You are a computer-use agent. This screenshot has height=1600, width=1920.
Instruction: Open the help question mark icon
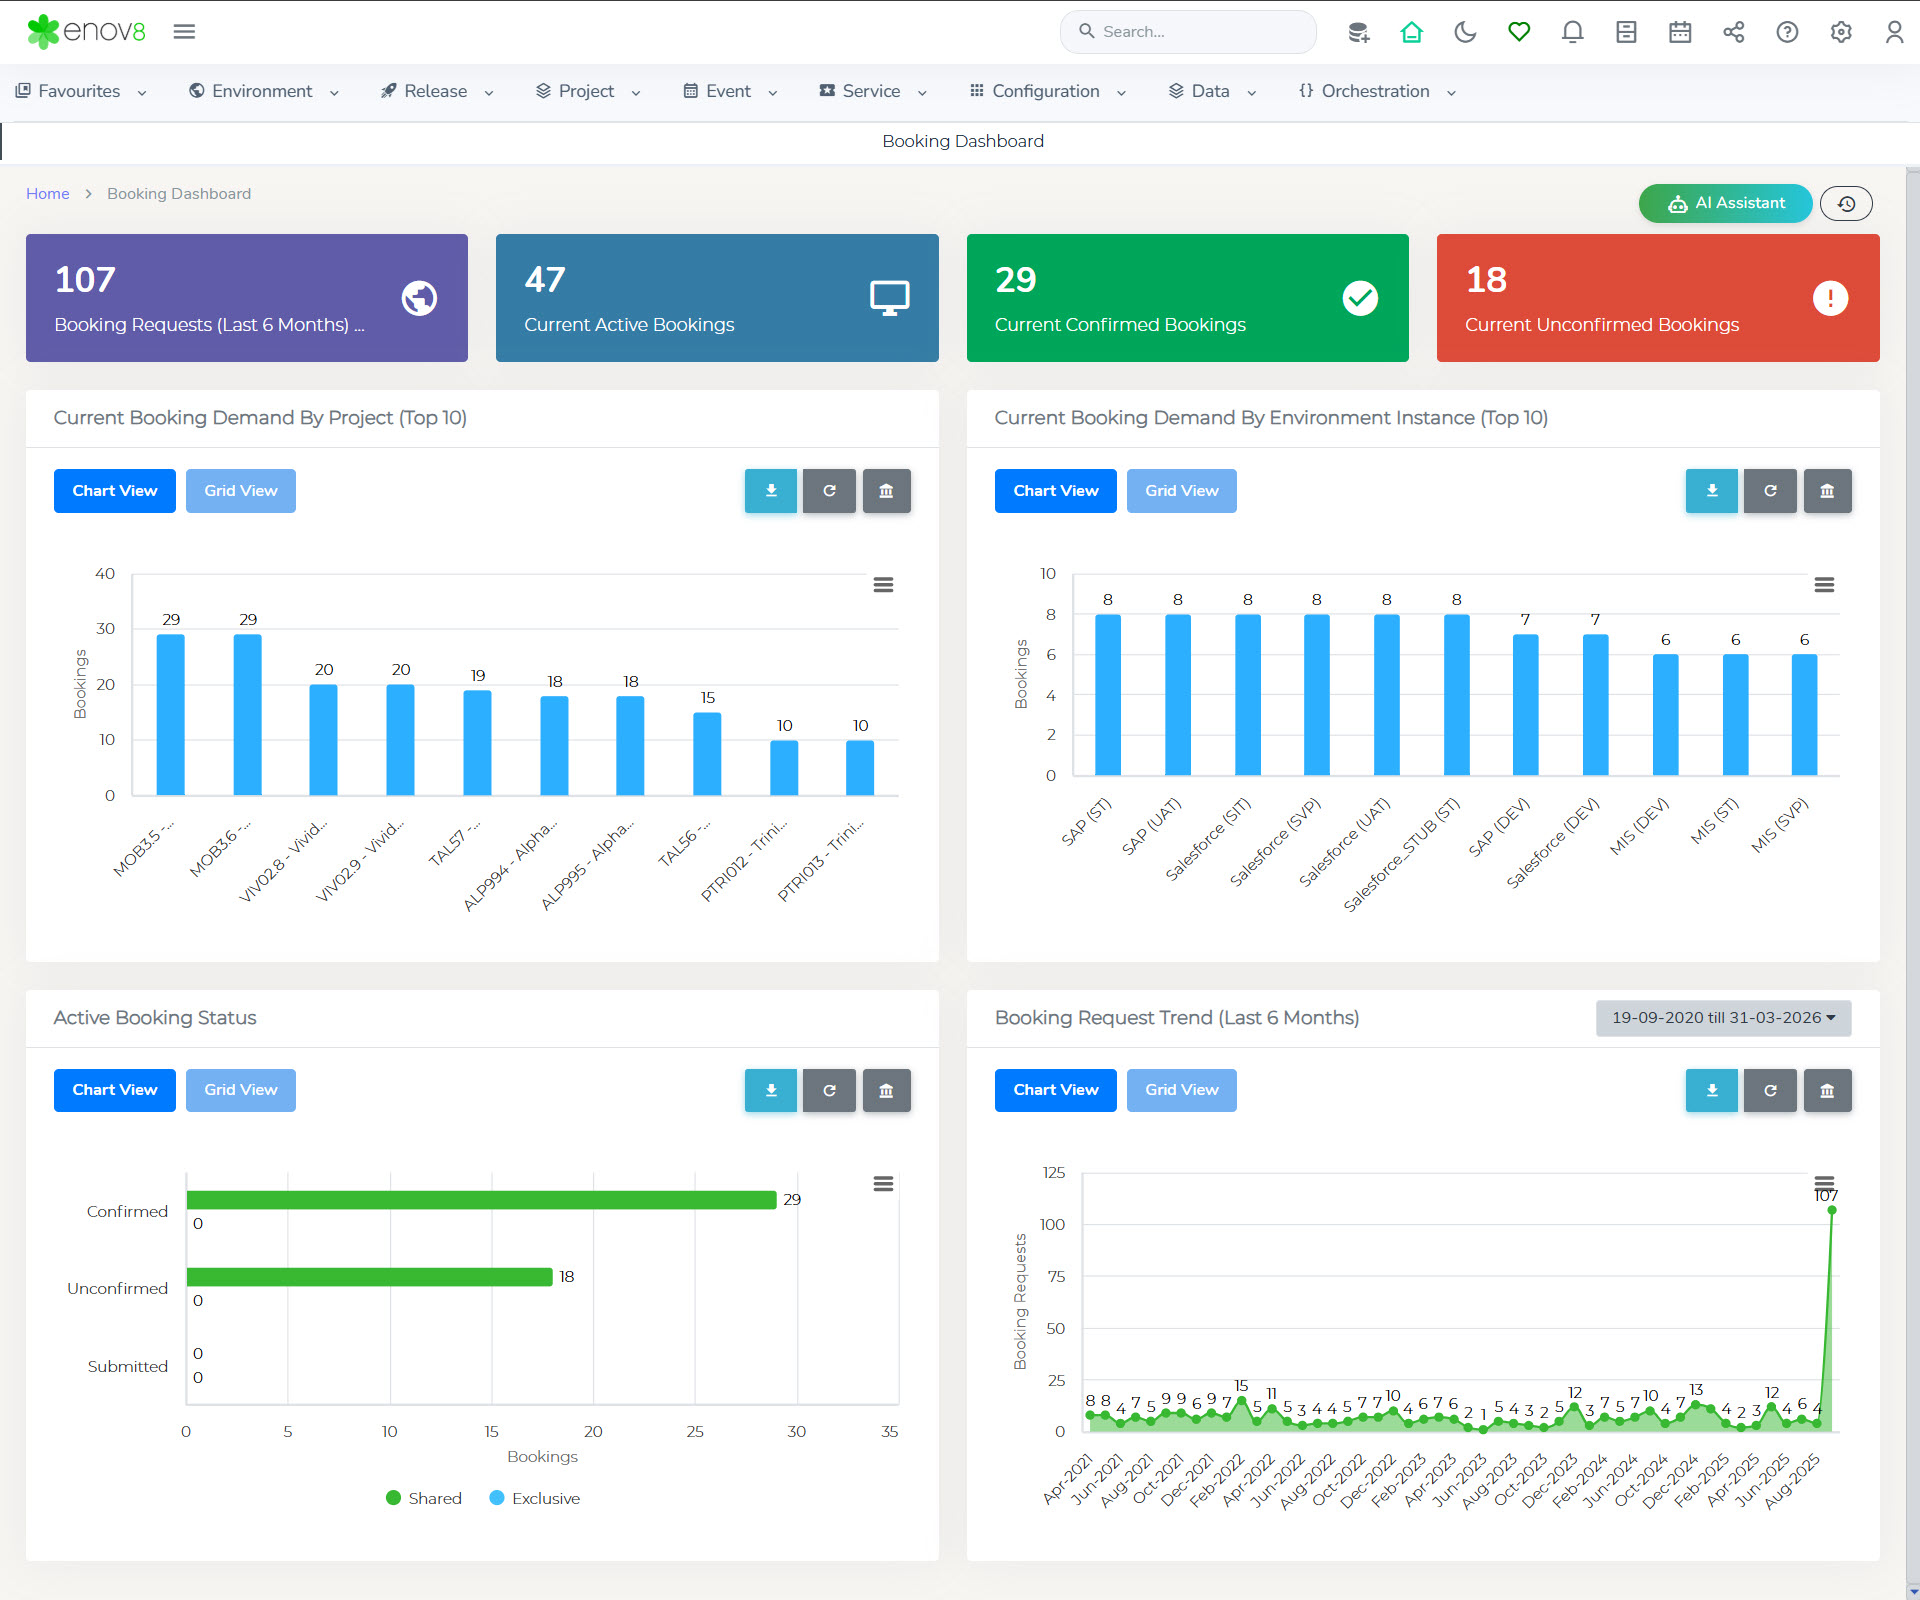(x=1787, y=32)
